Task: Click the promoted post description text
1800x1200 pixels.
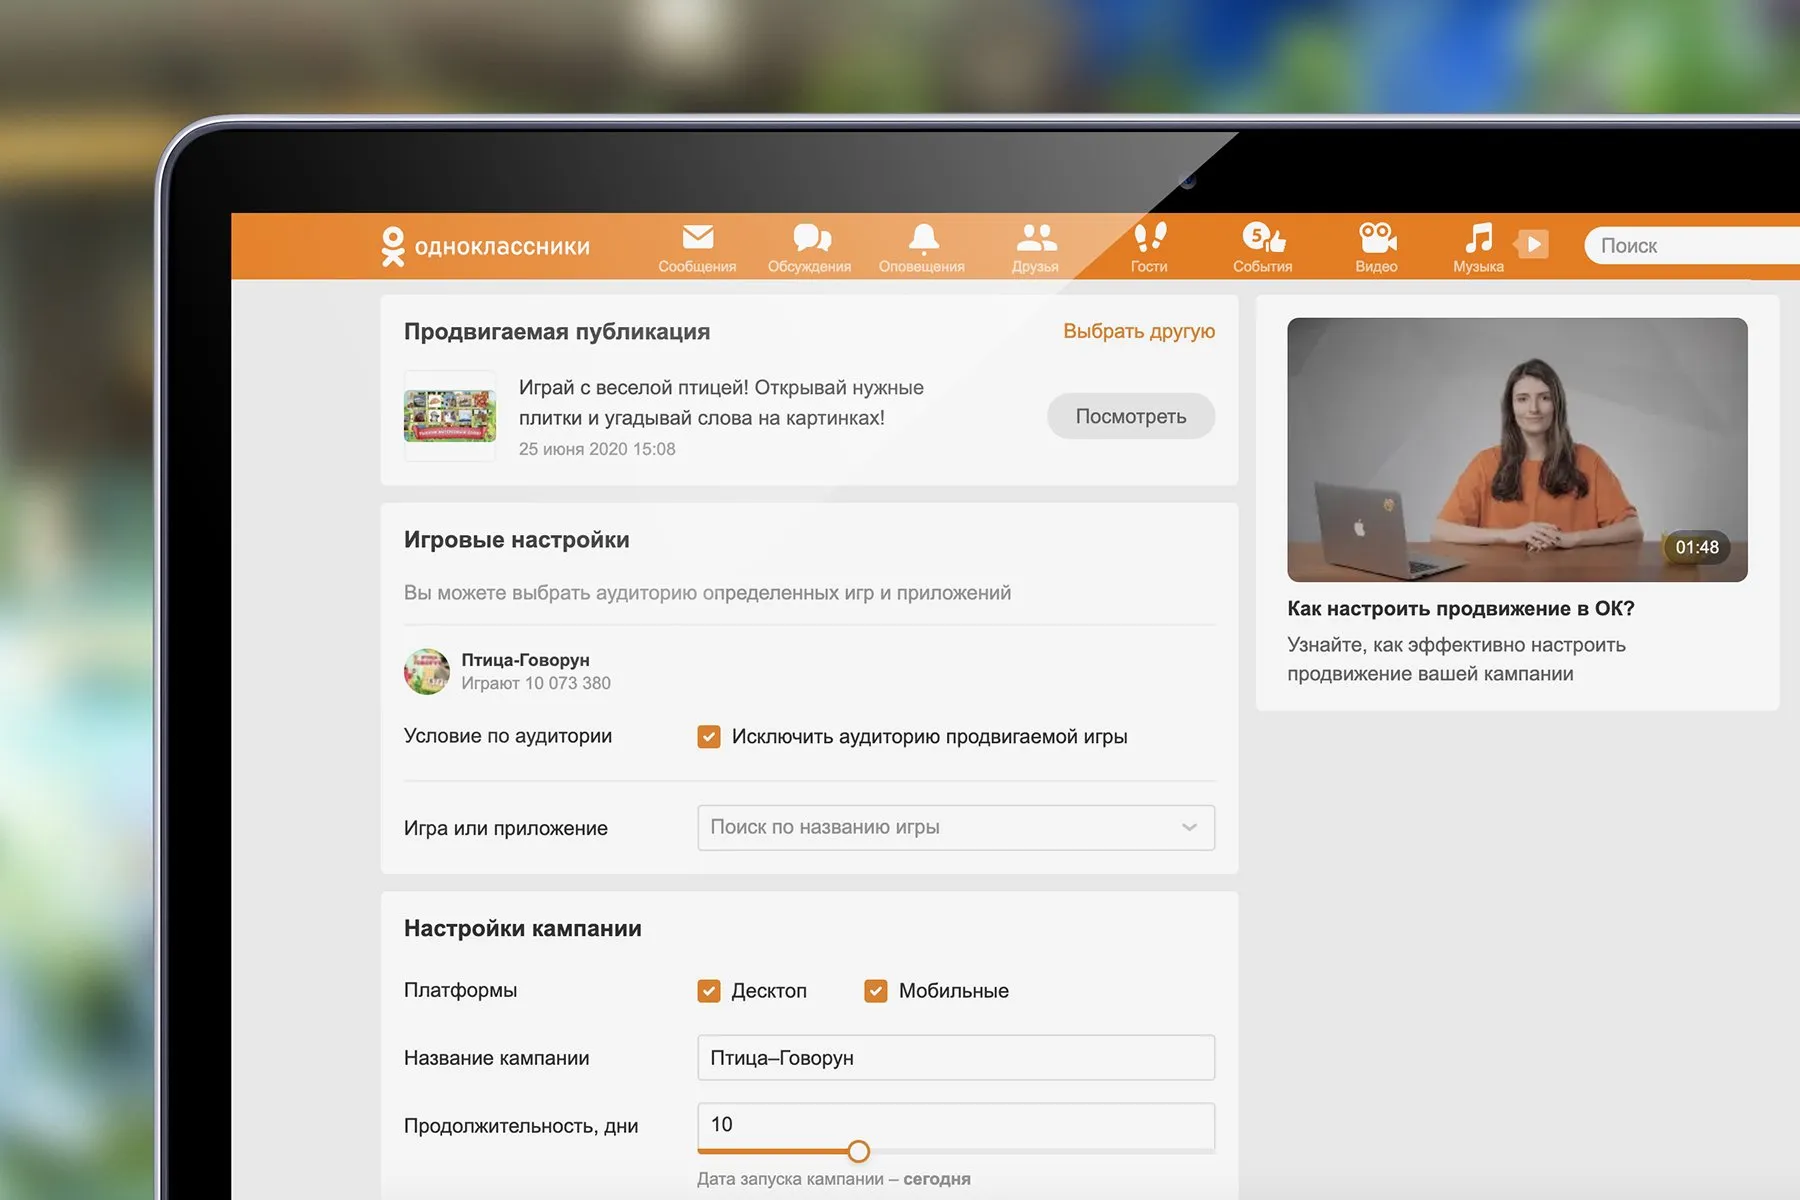Action: pos(721,402)
